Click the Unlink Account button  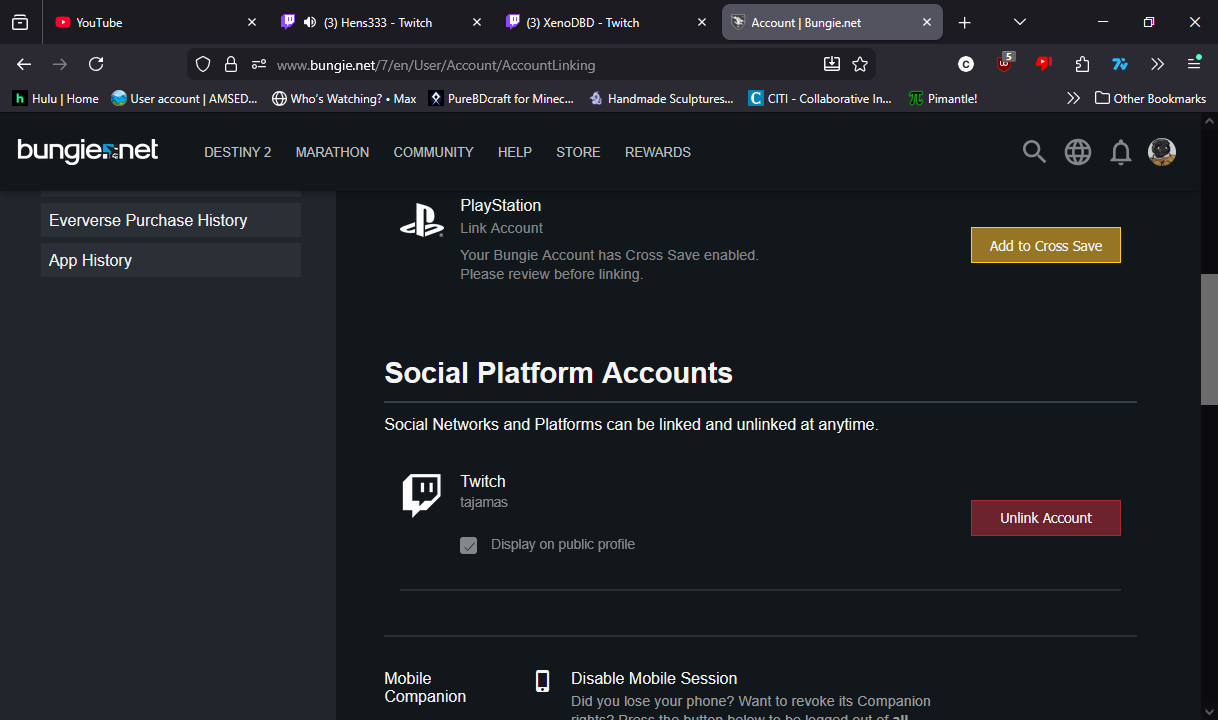1045,518
